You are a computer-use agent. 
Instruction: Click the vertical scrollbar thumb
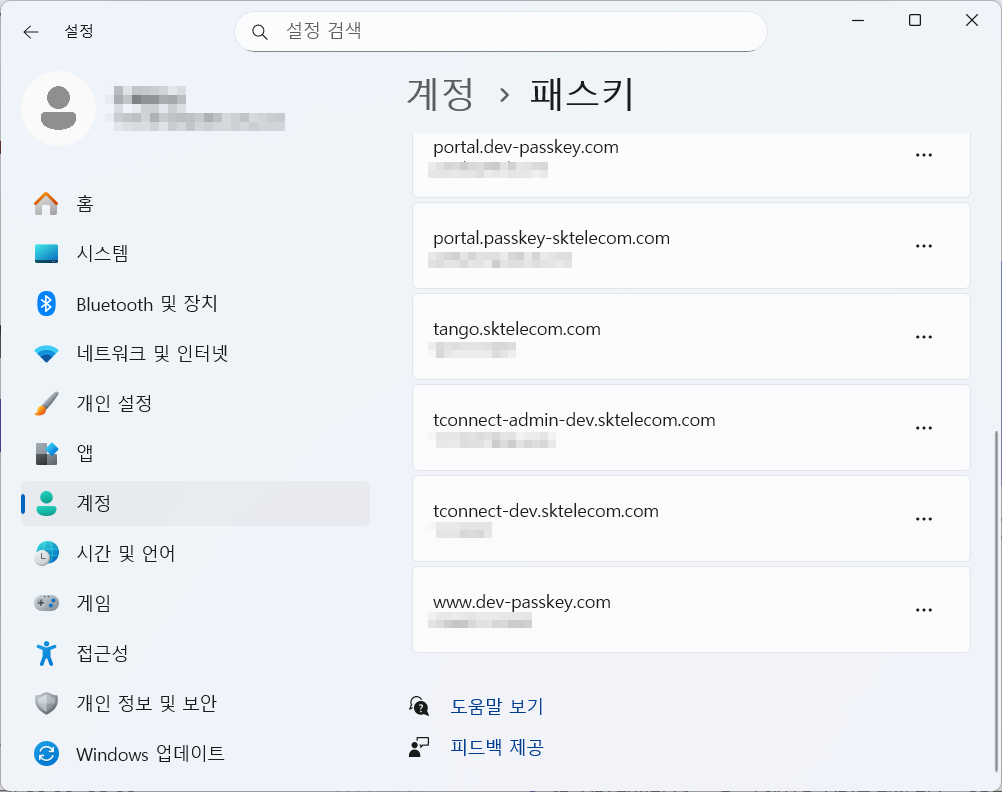pyautogui.click(x=995, y=601)
